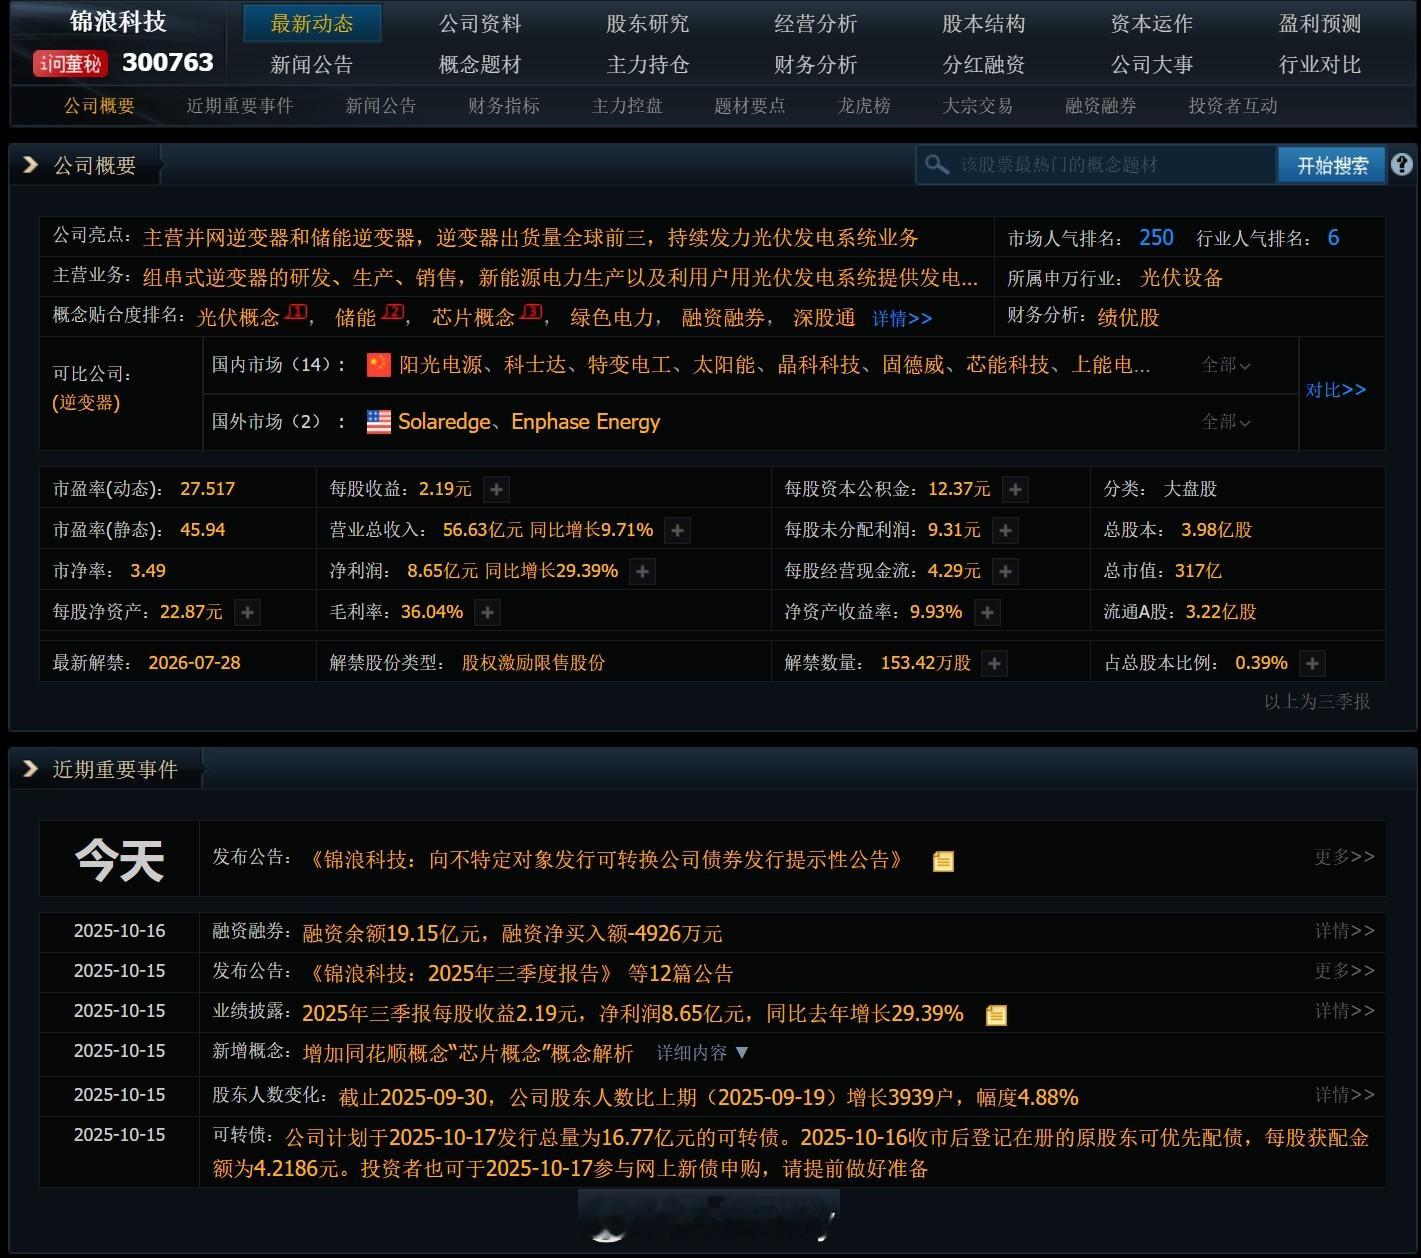The width and height of the screenshot is (1421, 1258).
Task: Expand plus icon next to 营业总收入
Action: point(677,531)
